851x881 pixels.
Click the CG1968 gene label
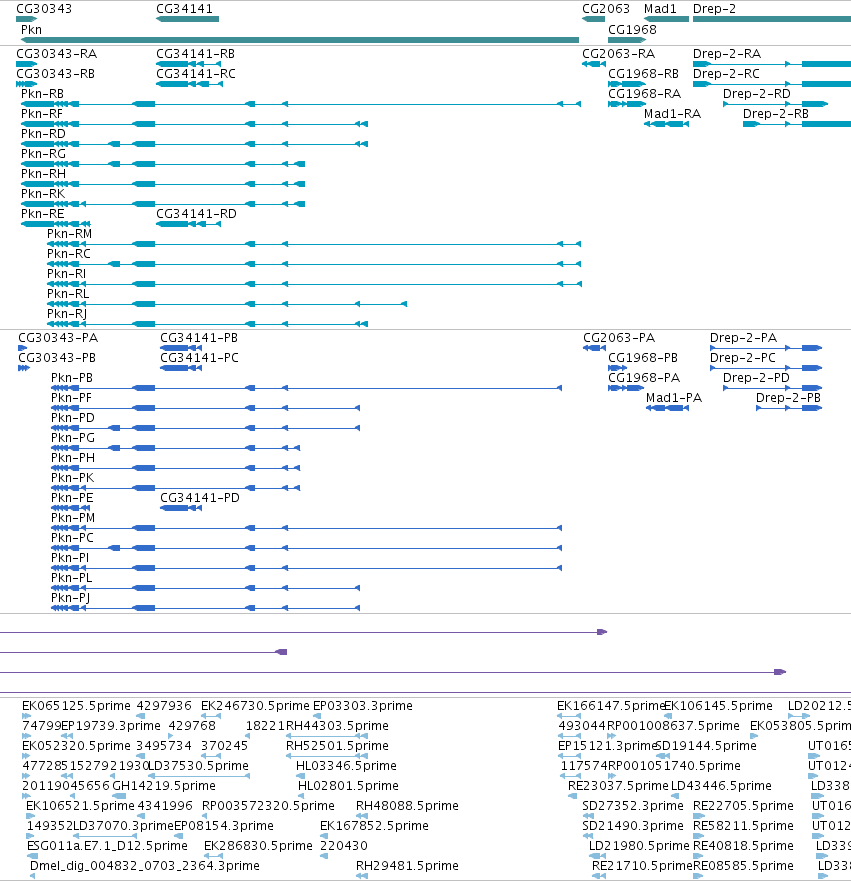click(x=632, y=29)
